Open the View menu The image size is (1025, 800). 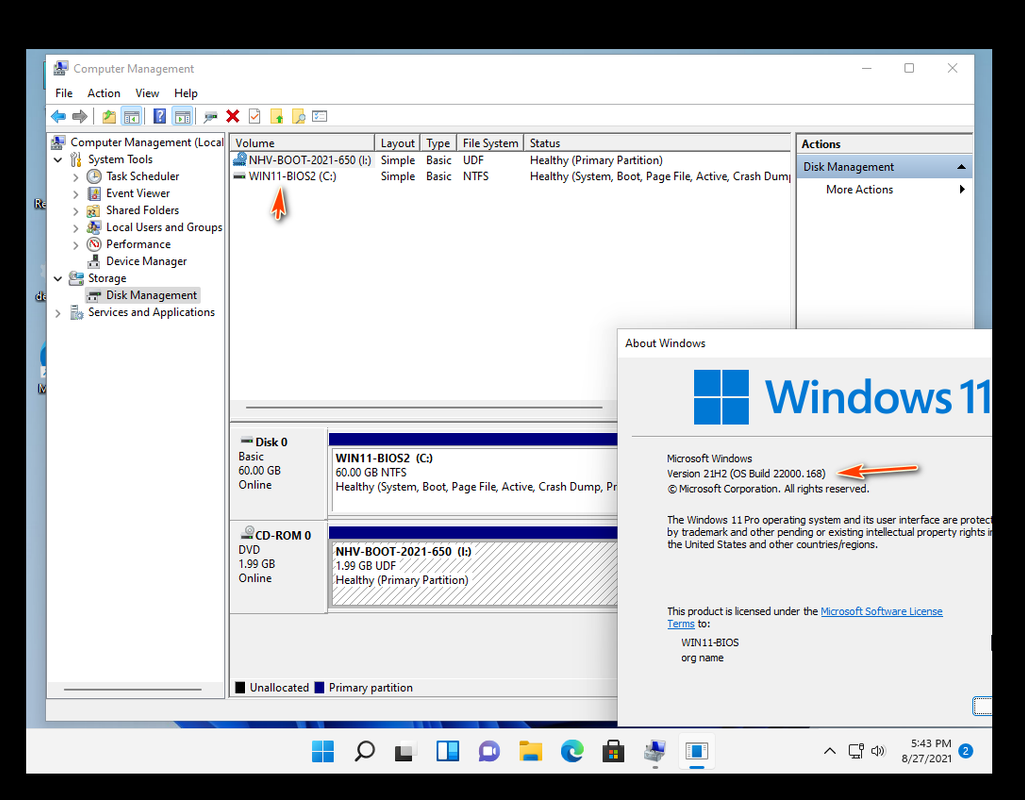pyautogui.click(x=147, y=93)
